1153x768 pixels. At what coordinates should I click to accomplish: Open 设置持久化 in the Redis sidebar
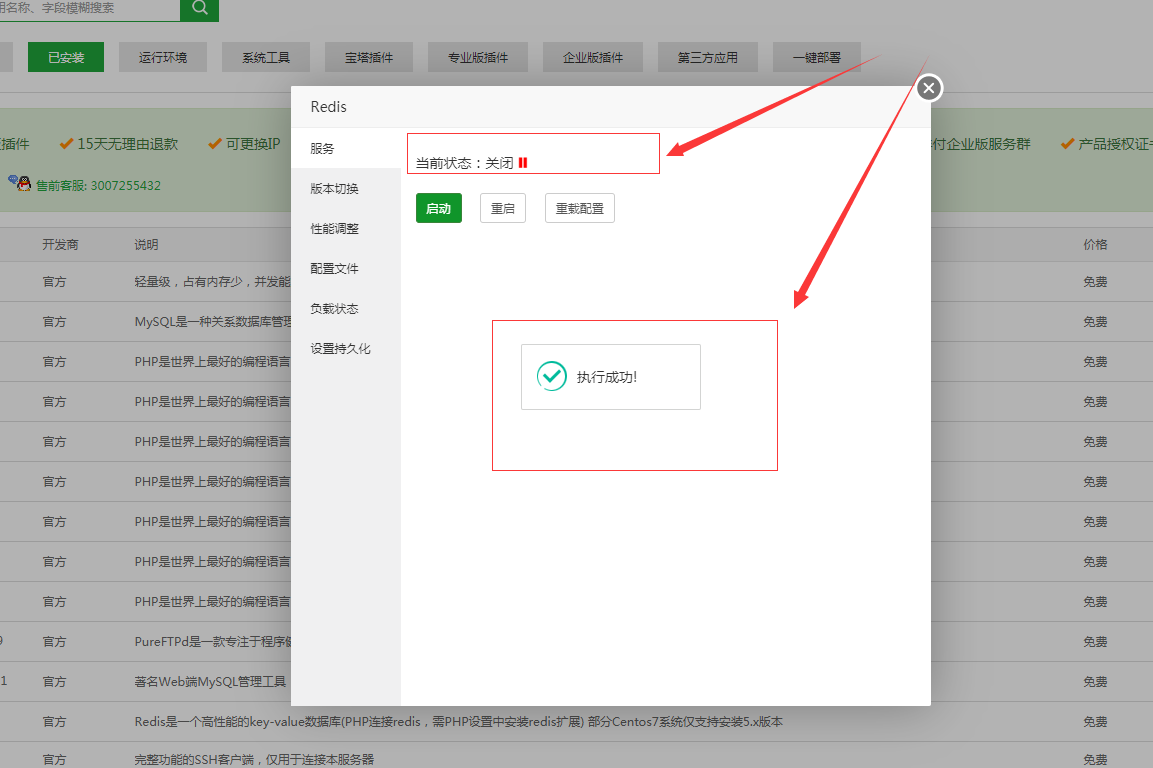(x=346, y=349)
